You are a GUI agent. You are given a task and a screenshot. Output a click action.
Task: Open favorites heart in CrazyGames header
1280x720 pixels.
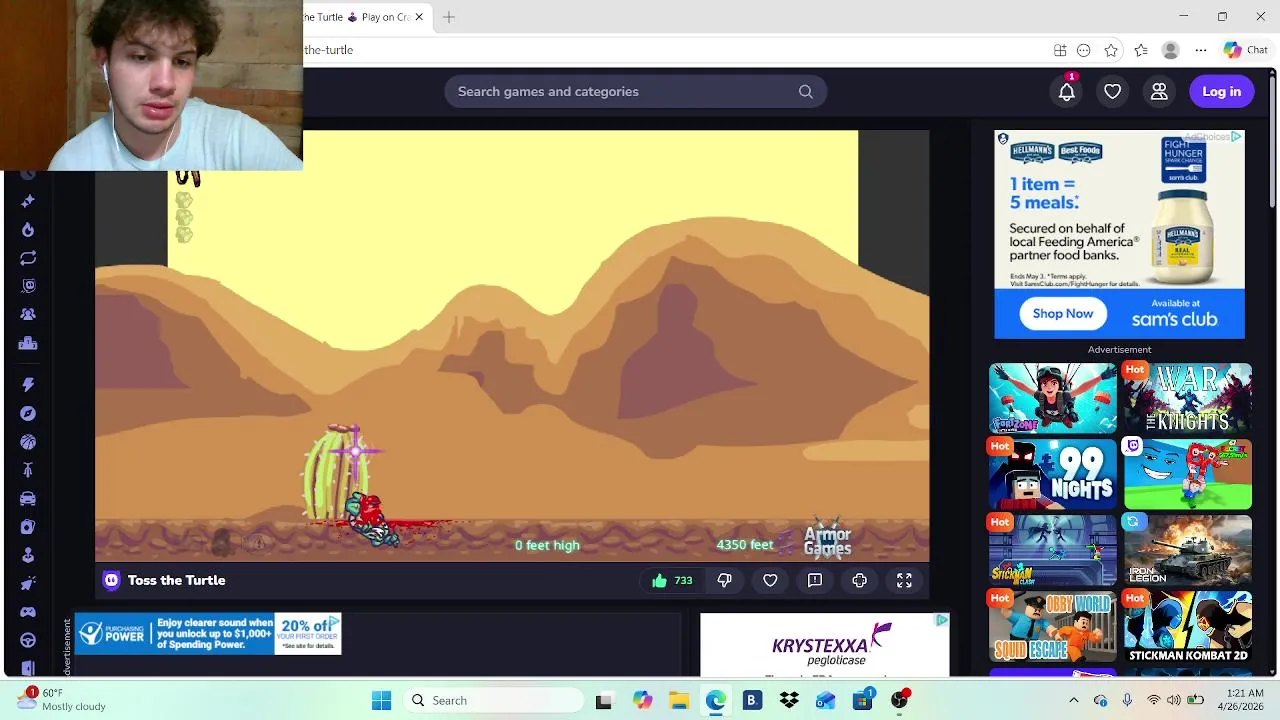tap(1113, 92)
